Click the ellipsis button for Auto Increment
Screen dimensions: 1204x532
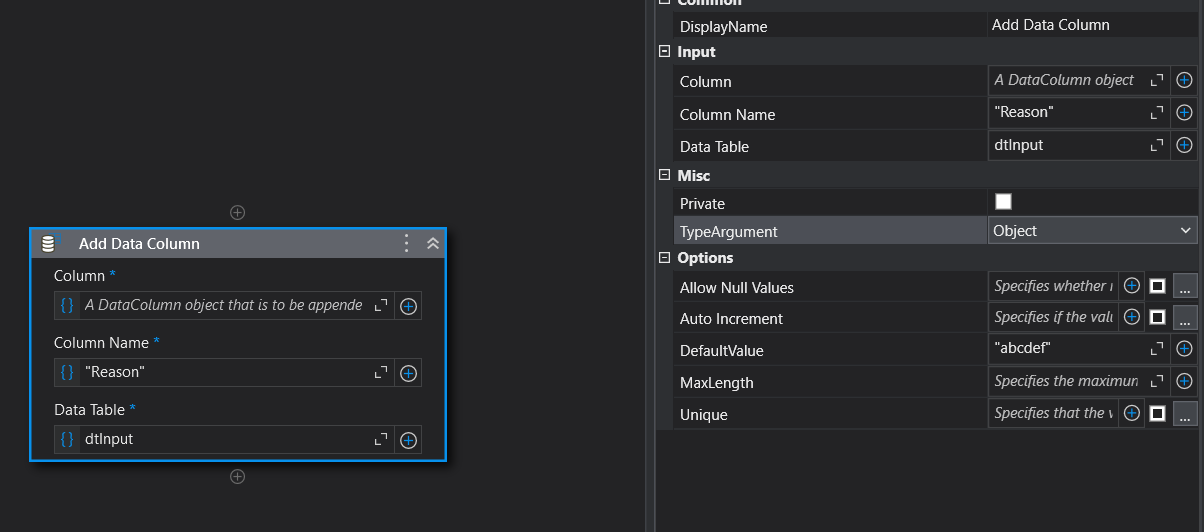click(x=1185, y=318)
